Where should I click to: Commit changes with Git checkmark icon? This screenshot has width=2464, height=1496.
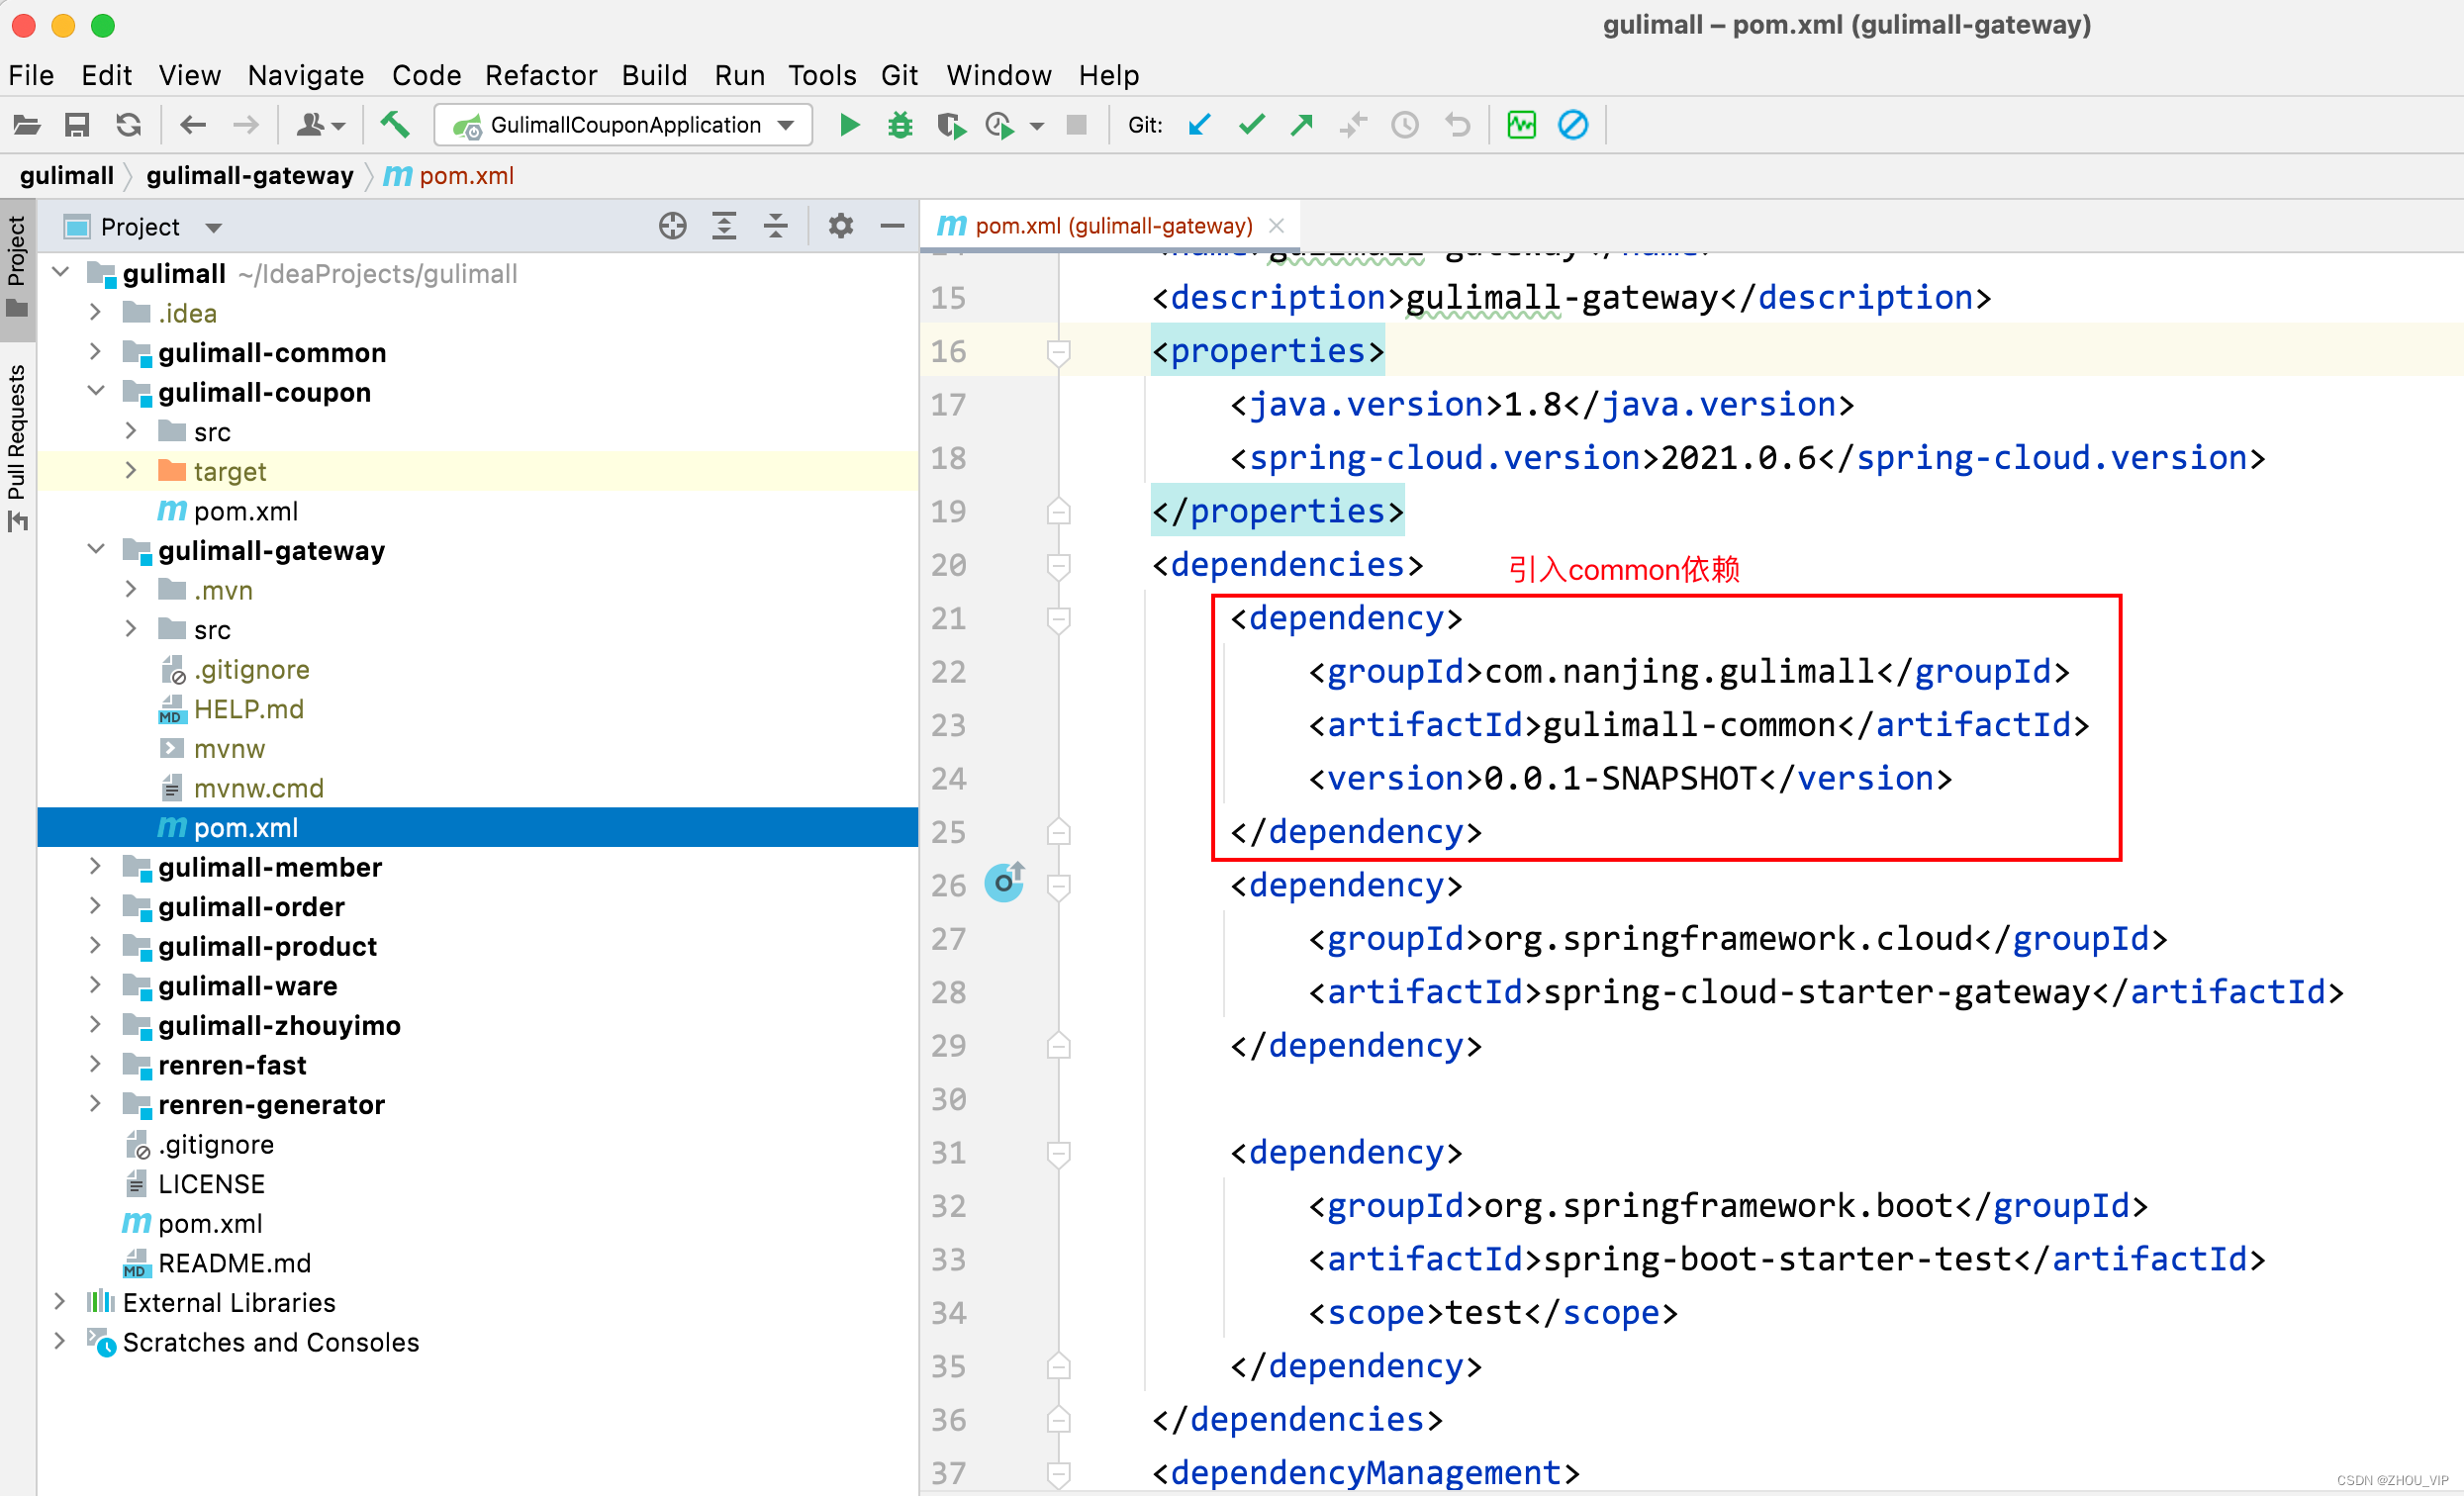(x=1251, y=125)
